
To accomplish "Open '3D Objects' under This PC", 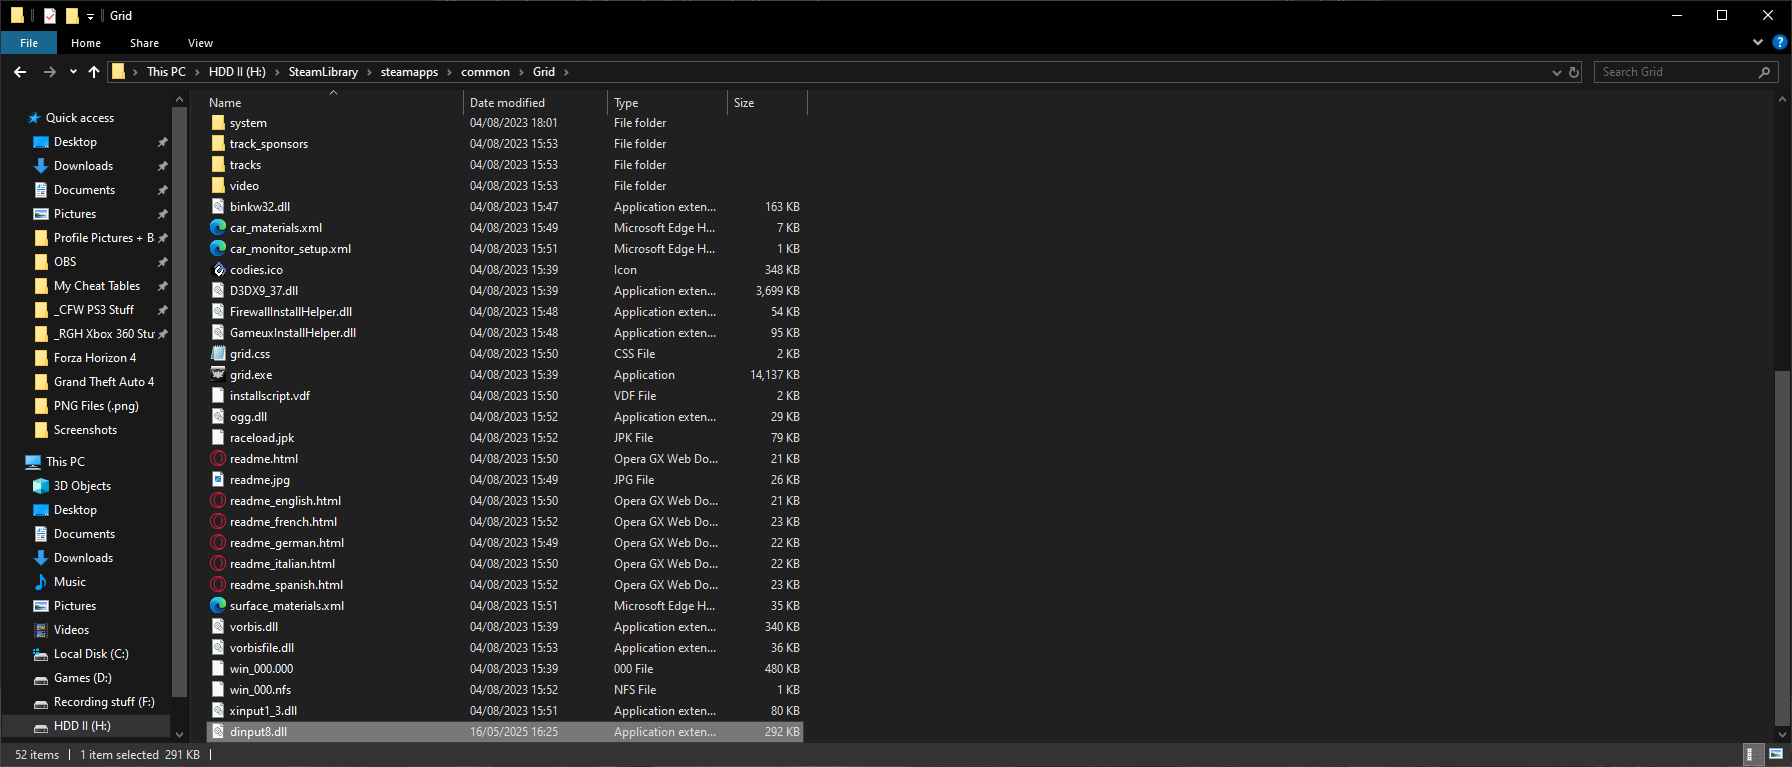I will tap(82, 486).
